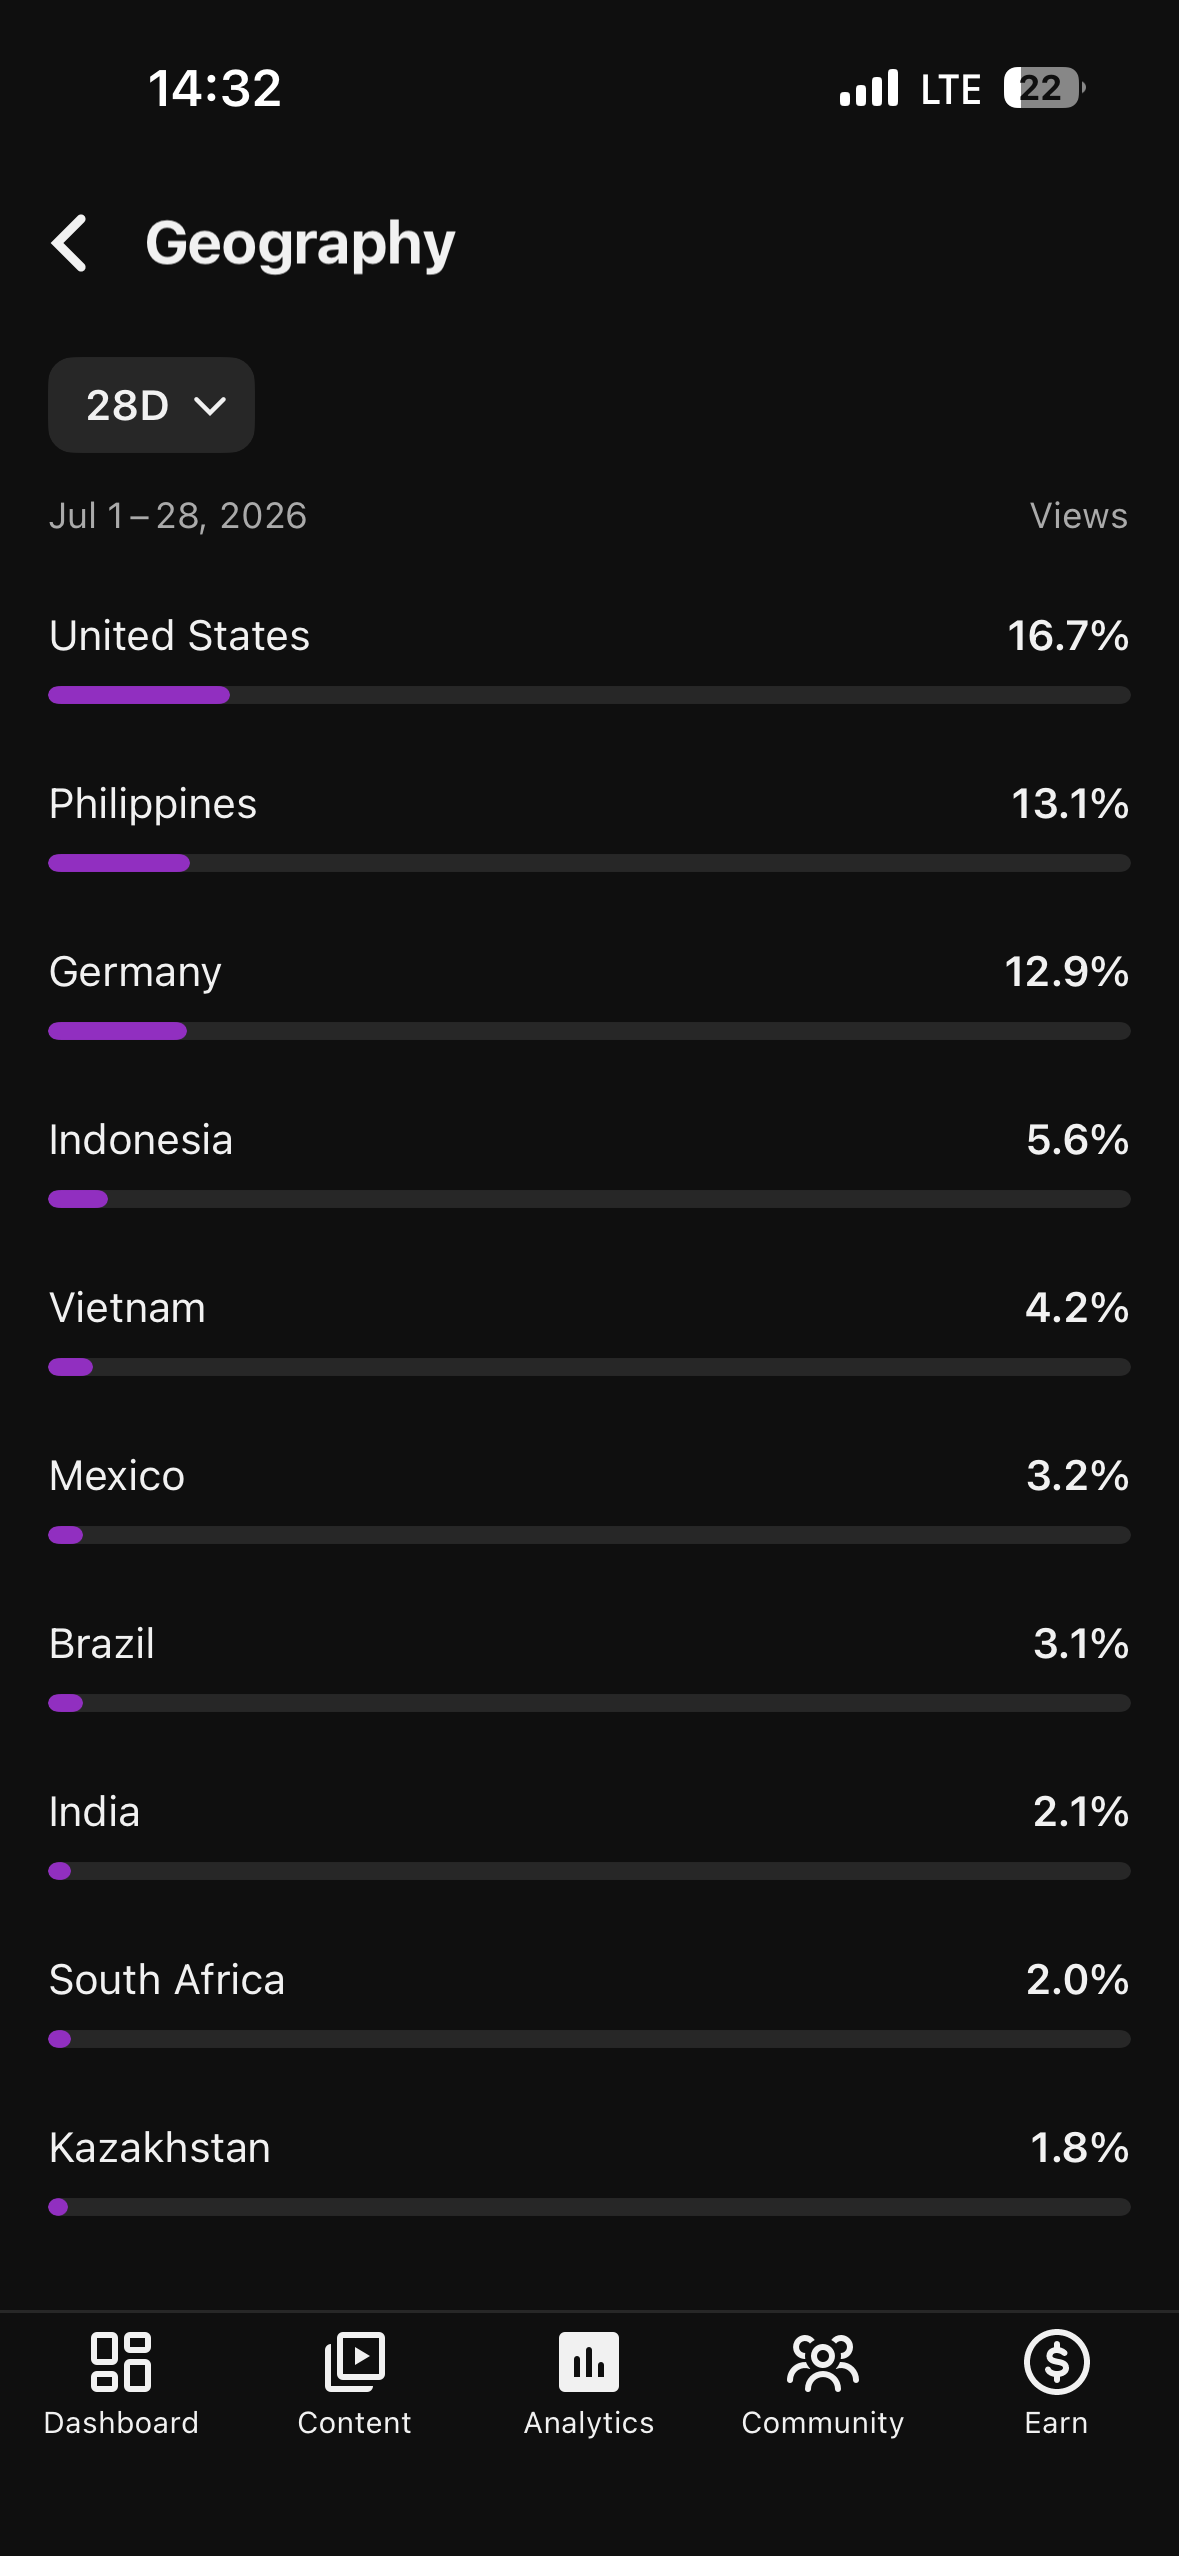Tap the back arrow beside Geography
Screen dimensions: 1179x2556
click(69, 243)
